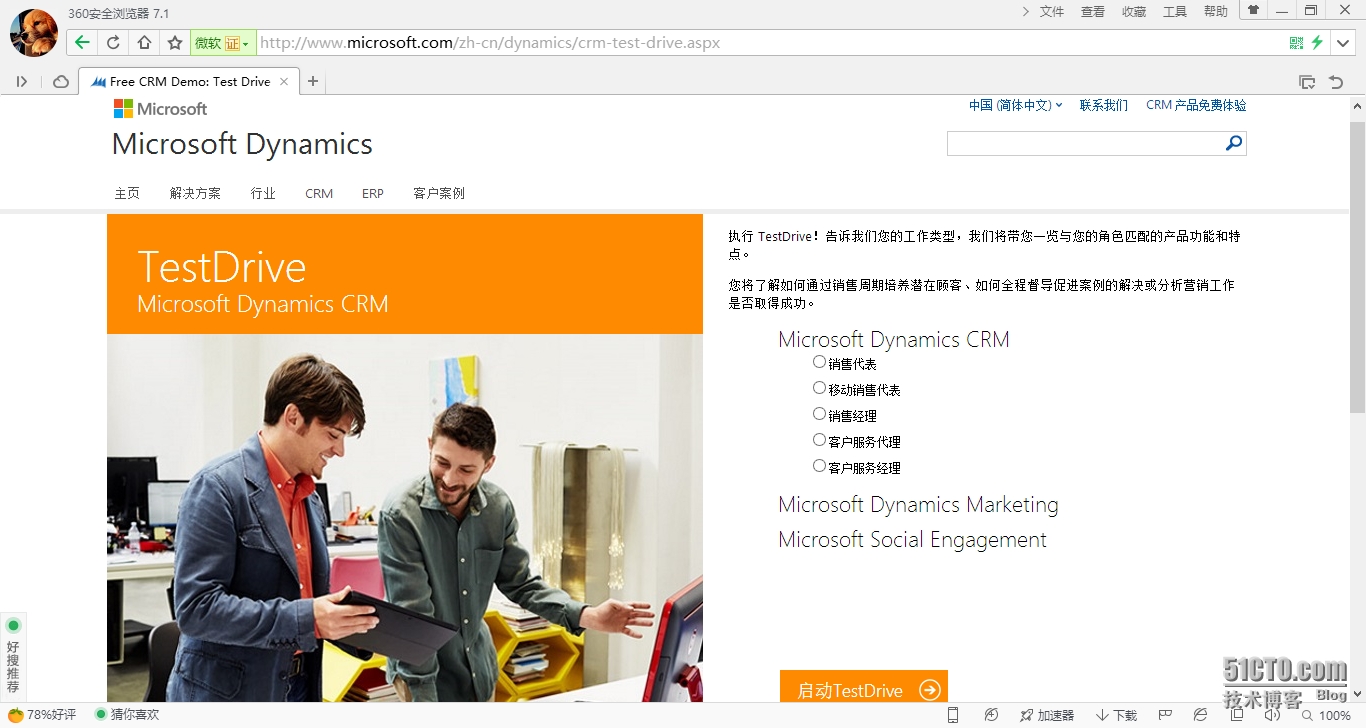Click the browser address URL field

coord(770,42)
